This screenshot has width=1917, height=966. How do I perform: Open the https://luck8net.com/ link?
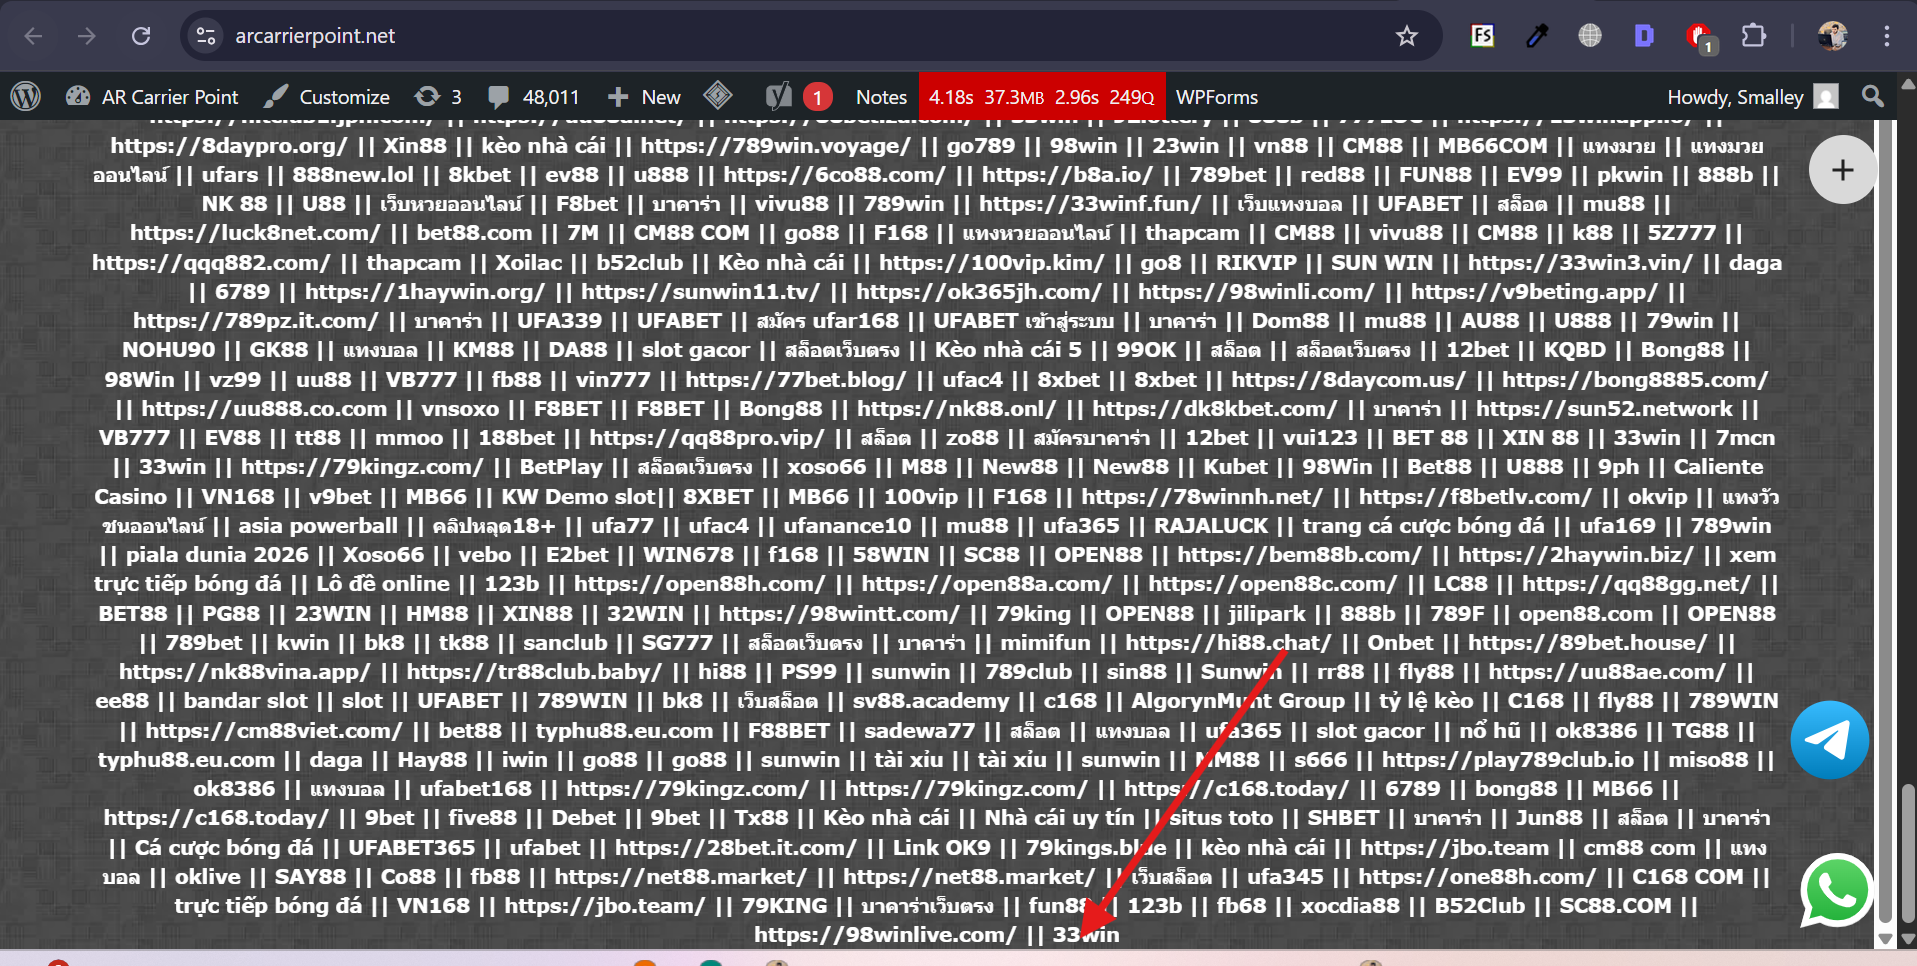coord(255,233)
